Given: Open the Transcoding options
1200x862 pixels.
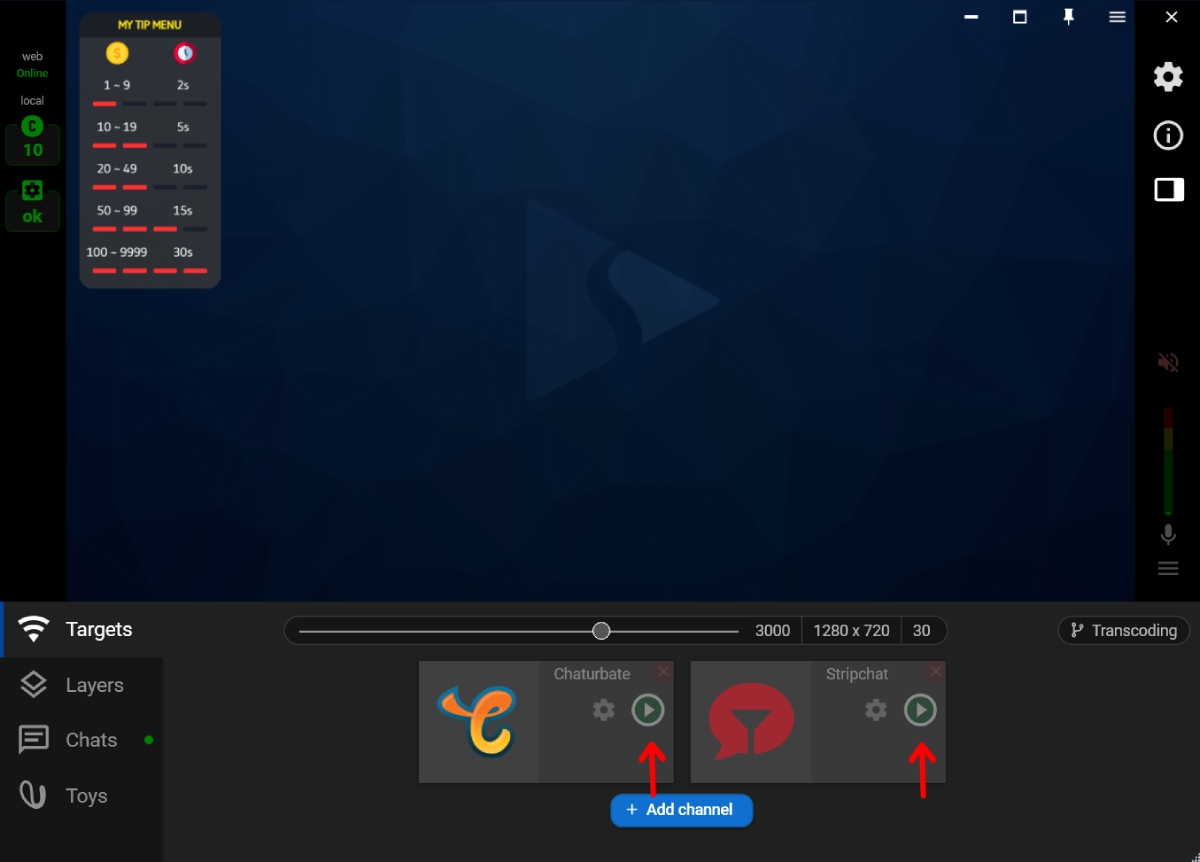Looking at the screenshot, I should tap(1123, 630).
